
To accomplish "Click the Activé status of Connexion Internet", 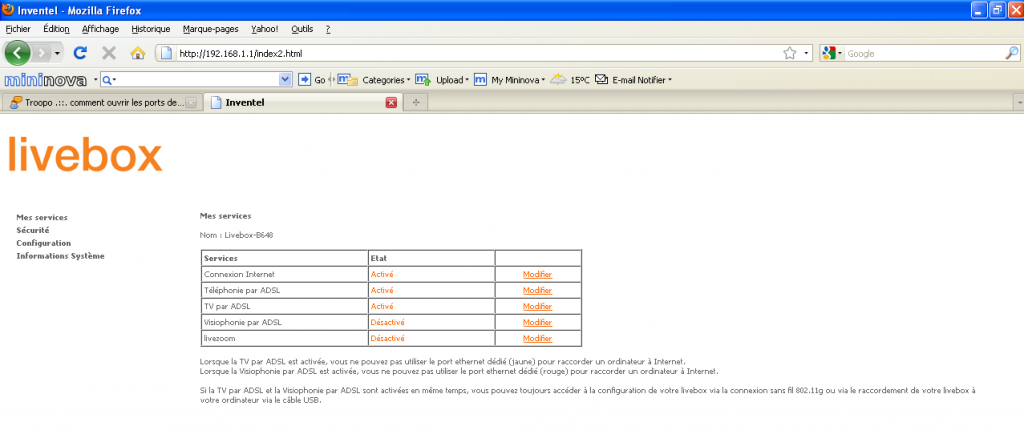I will tap(382, 275).
